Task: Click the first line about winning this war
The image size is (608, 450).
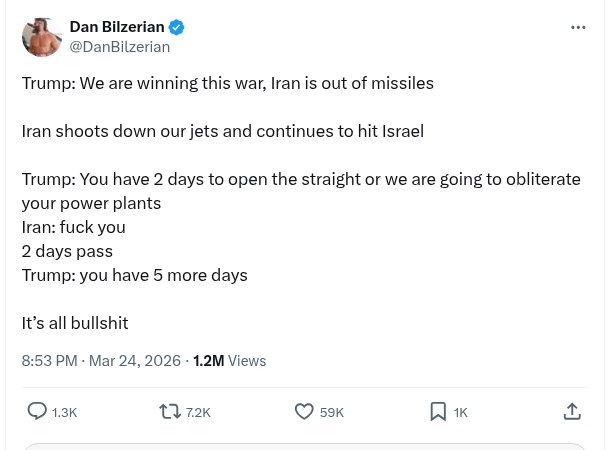Action: (x=227, y=83)
